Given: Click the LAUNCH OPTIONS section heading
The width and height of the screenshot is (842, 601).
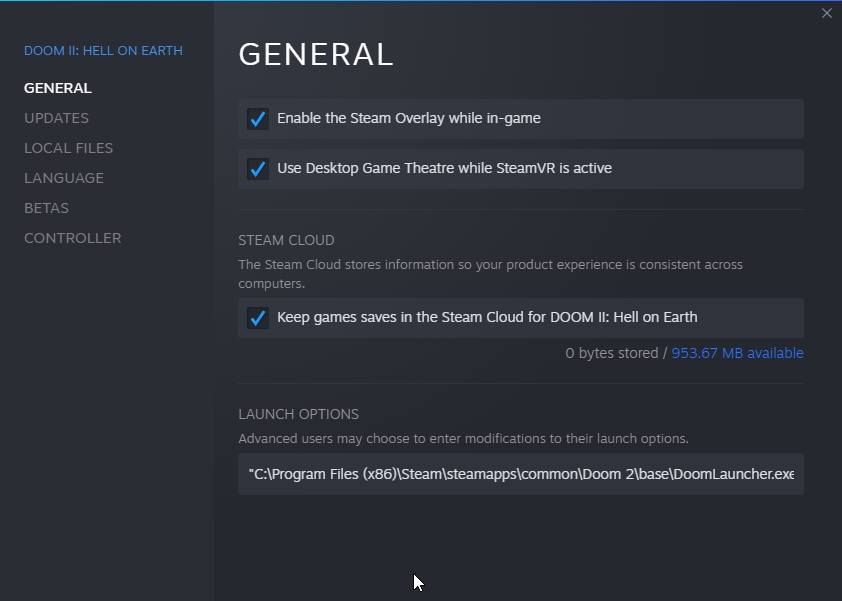Looking at the screenshot, I should click(x=298, y=414).
